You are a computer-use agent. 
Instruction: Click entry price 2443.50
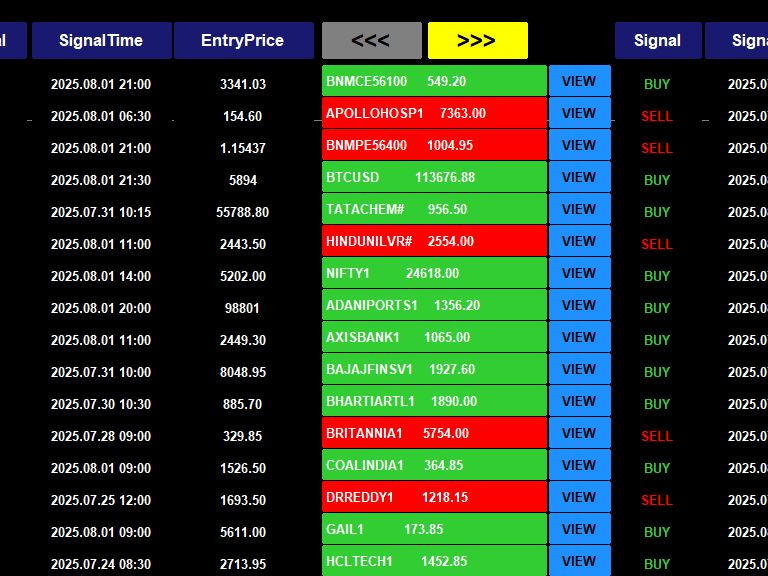[x=243, y=244]
